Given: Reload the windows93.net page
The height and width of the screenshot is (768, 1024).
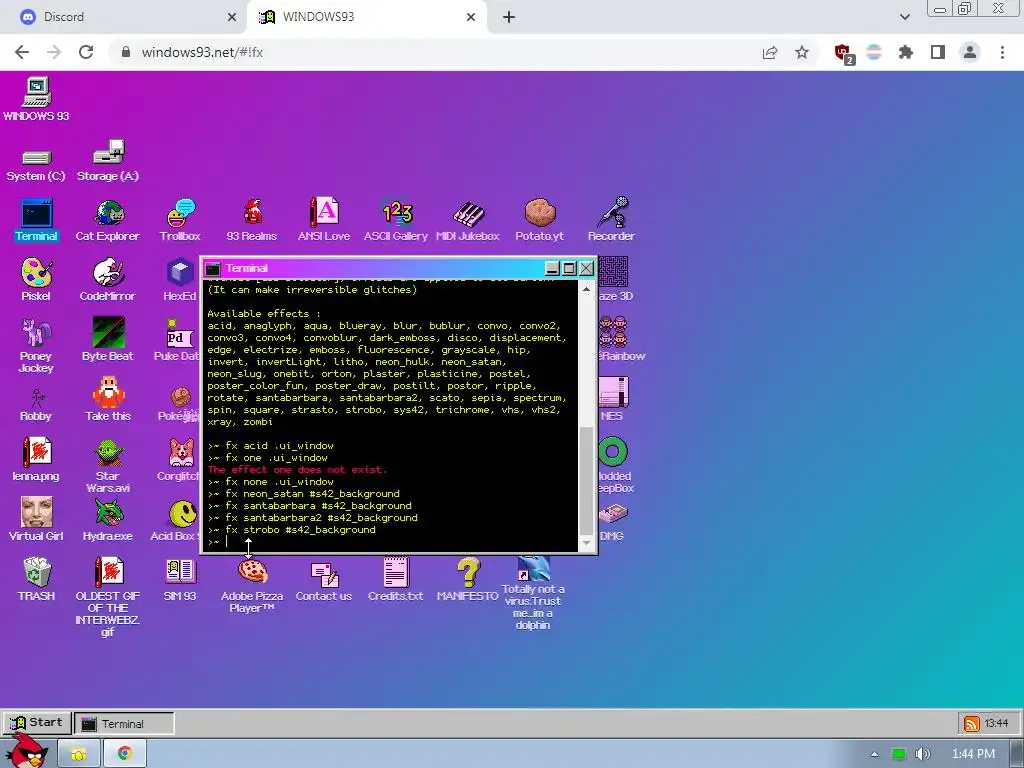Looking at the screenshot, I should coord(86,52).
